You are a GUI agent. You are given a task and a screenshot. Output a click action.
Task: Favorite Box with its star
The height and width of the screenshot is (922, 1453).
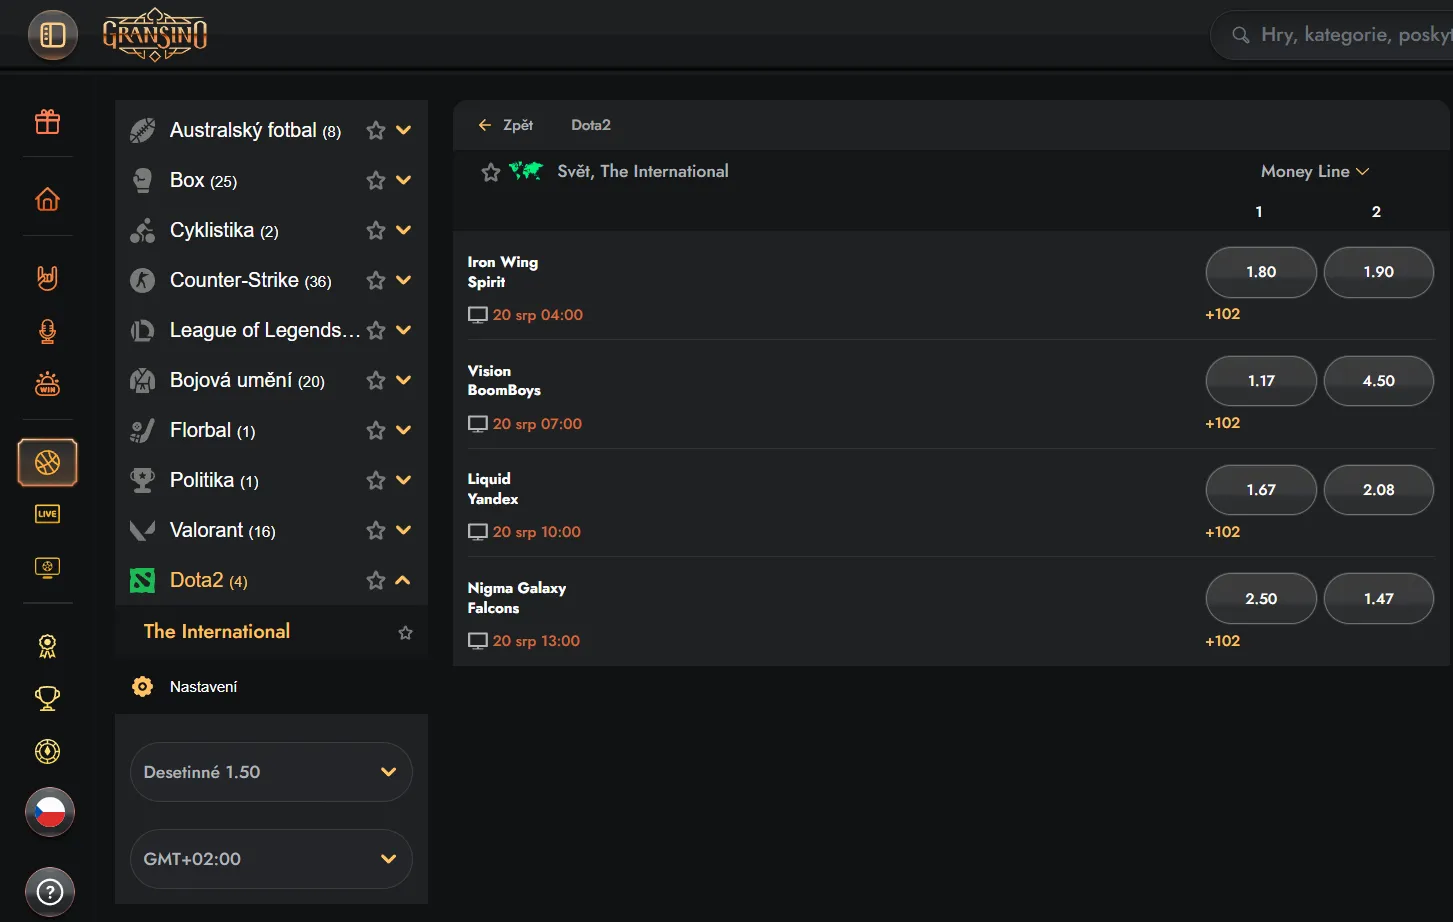pos(376,180)
